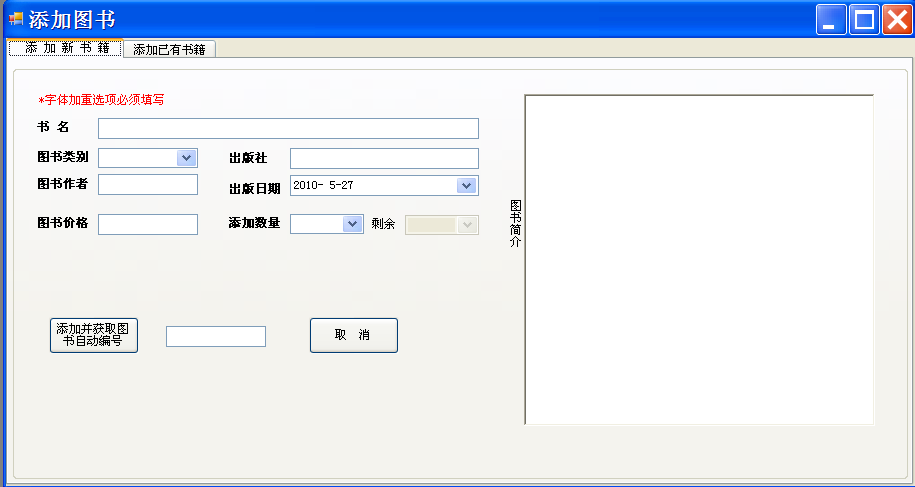Focus the 书名 text field

tap(288, 128)
